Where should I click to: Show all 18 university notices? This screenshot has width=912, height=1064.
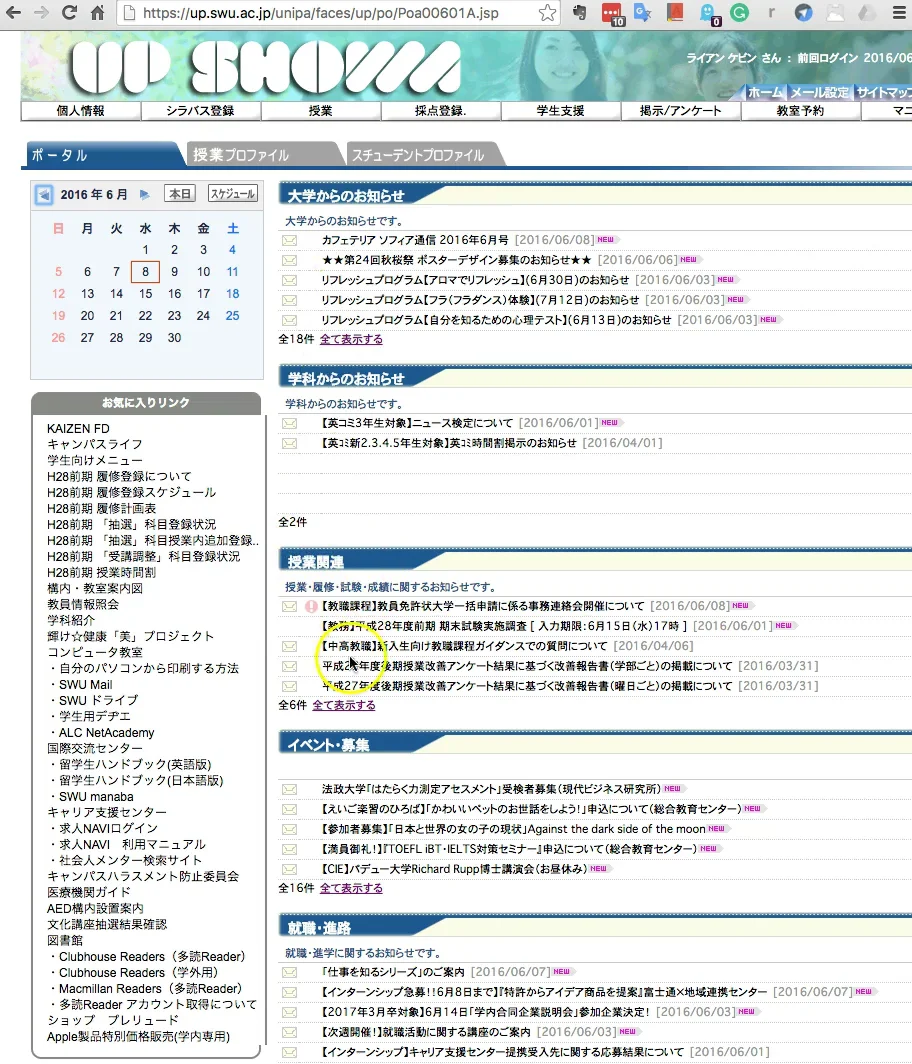[351, 339]
